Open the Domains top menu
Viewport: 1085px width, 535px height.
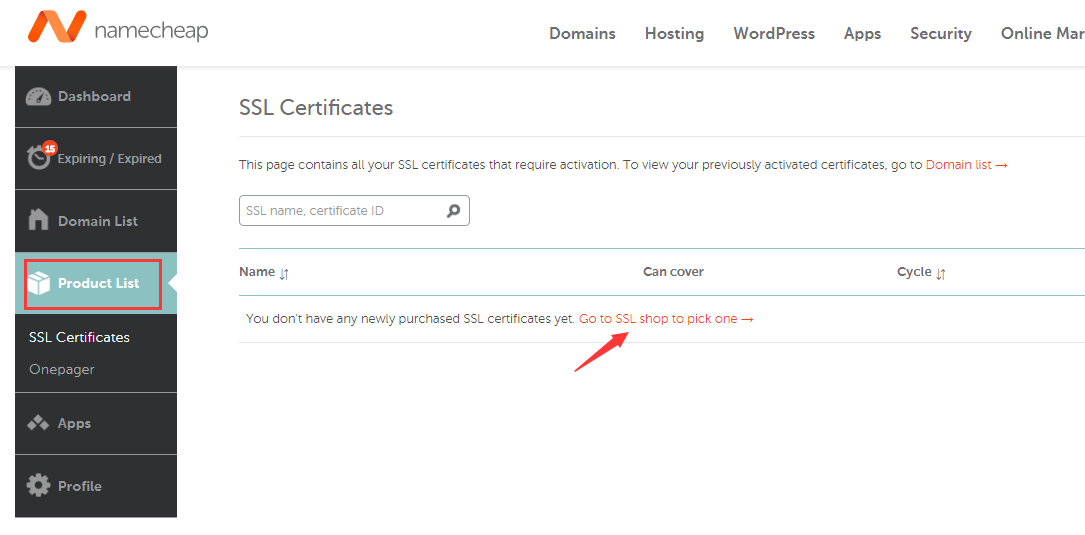(582, 33)
